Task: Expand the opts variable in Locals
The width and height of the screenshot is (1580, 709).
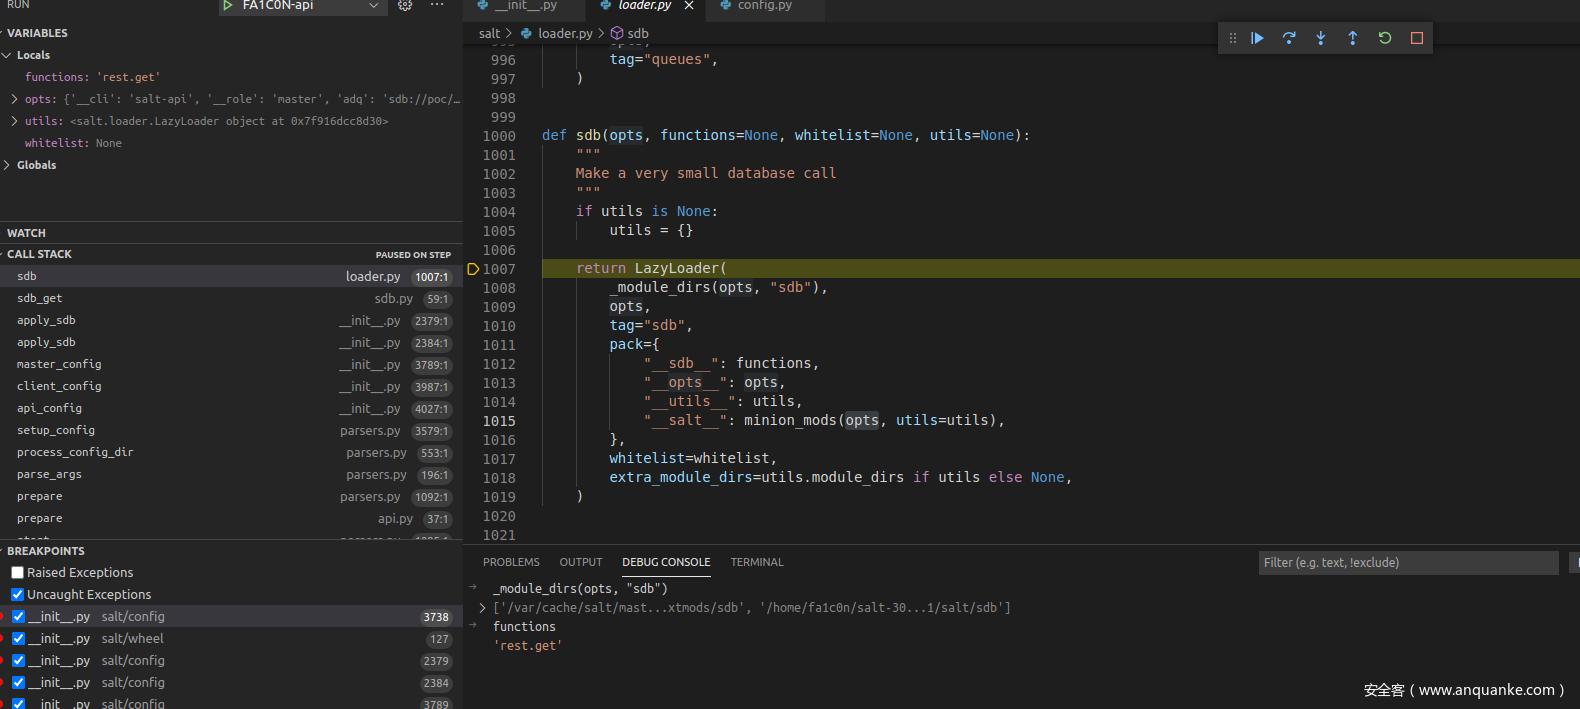Action: click(x=14, y=99)
